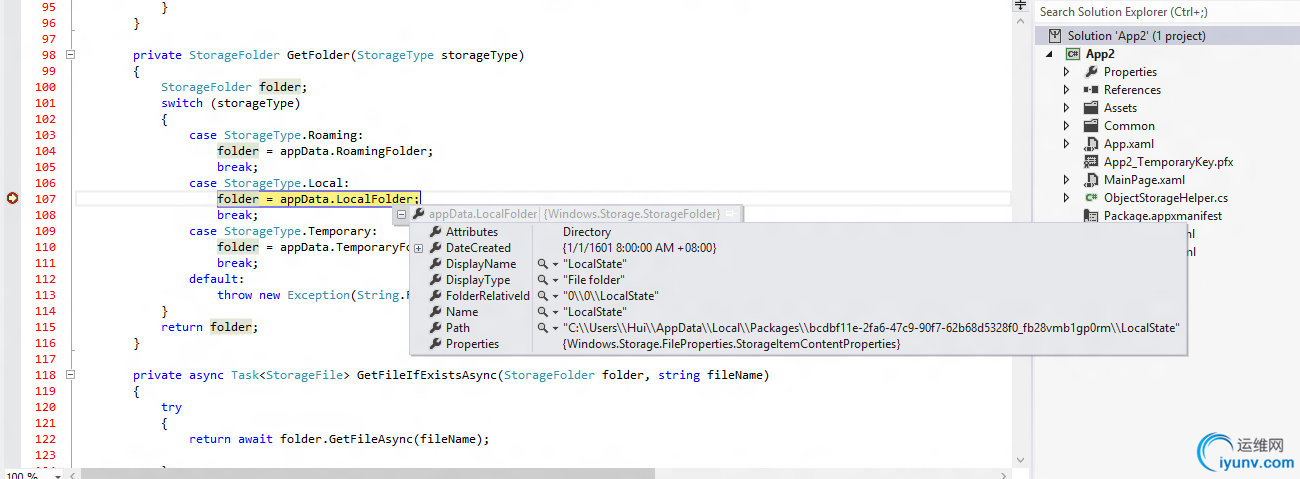Viewport: 1300px width, 479px height.
Task: Collapse the GetFileIfExistsAsync method outline on line 118
Action: (69, 375)
